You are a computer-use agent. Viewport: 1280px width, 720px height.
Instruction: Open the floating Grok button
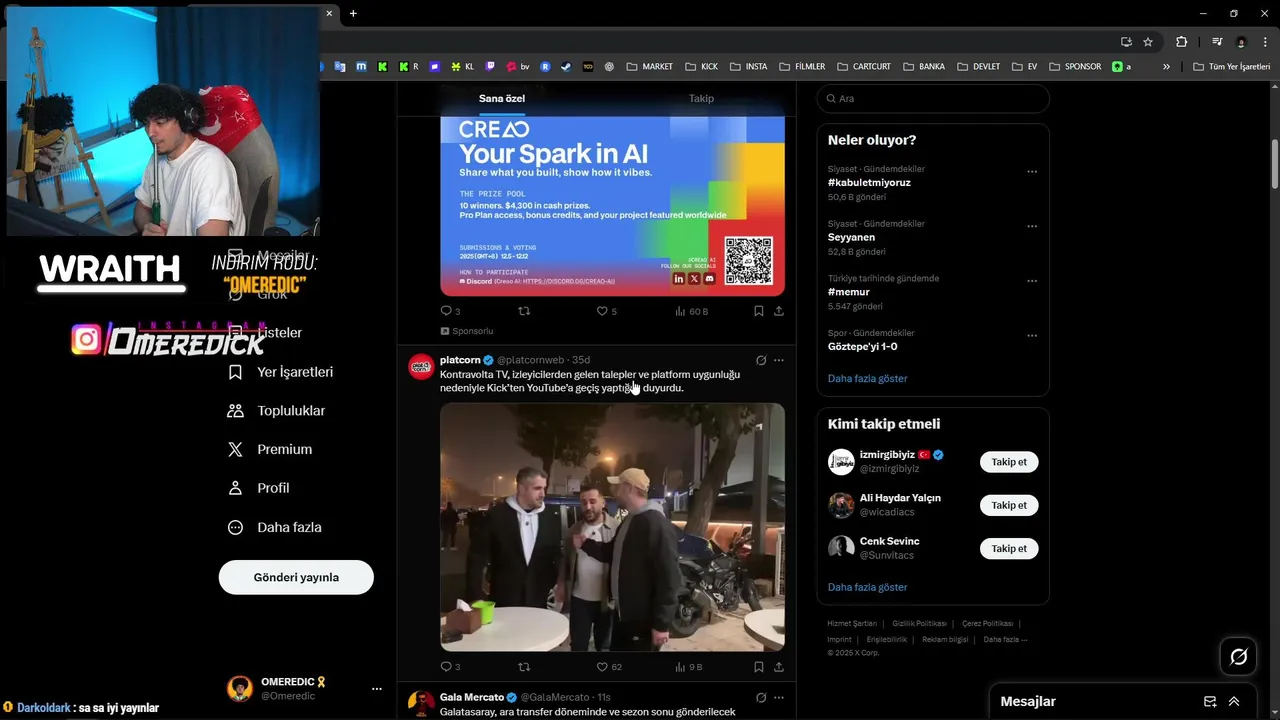point(1238,657)
